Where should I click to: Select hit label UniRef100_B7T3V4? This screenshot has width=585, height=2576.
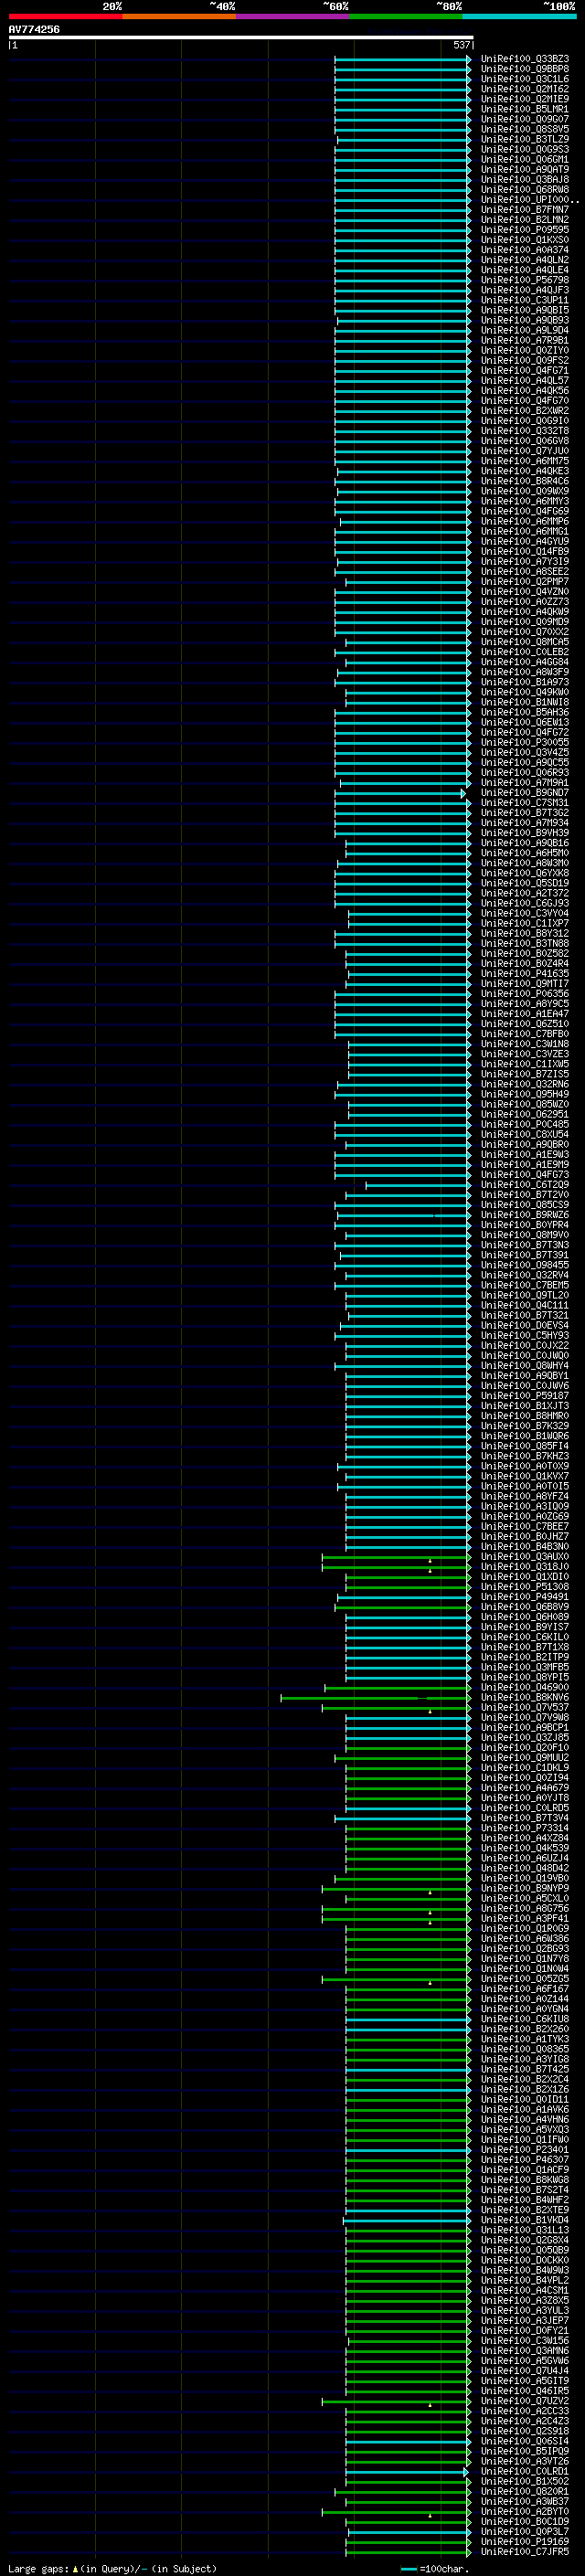525,1818
